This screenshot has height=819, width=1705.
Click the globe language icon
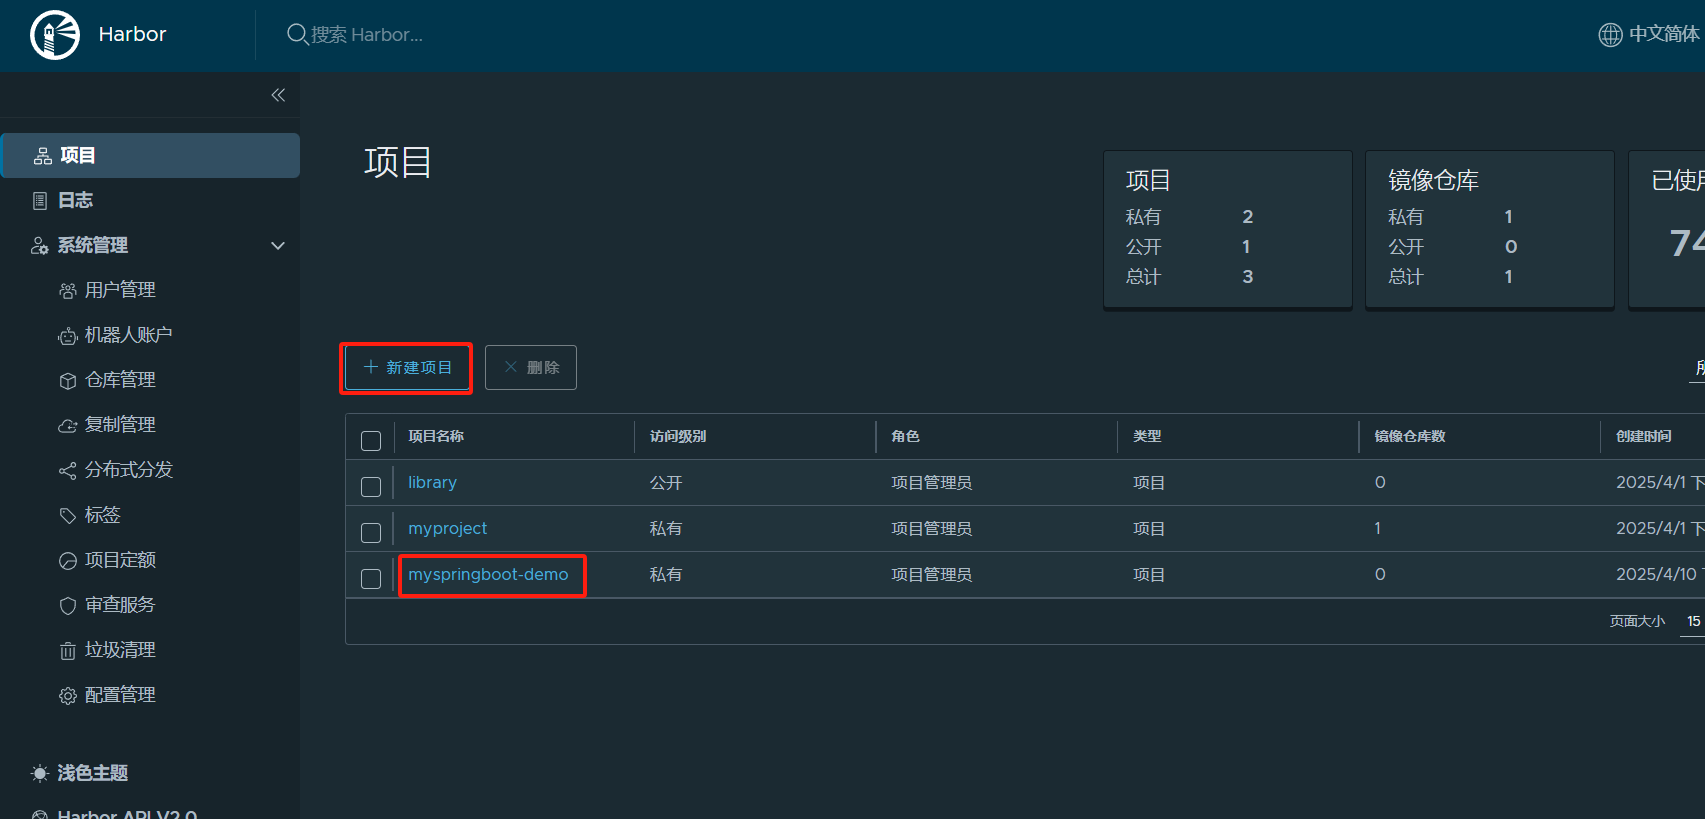[x=1610, y=35]
